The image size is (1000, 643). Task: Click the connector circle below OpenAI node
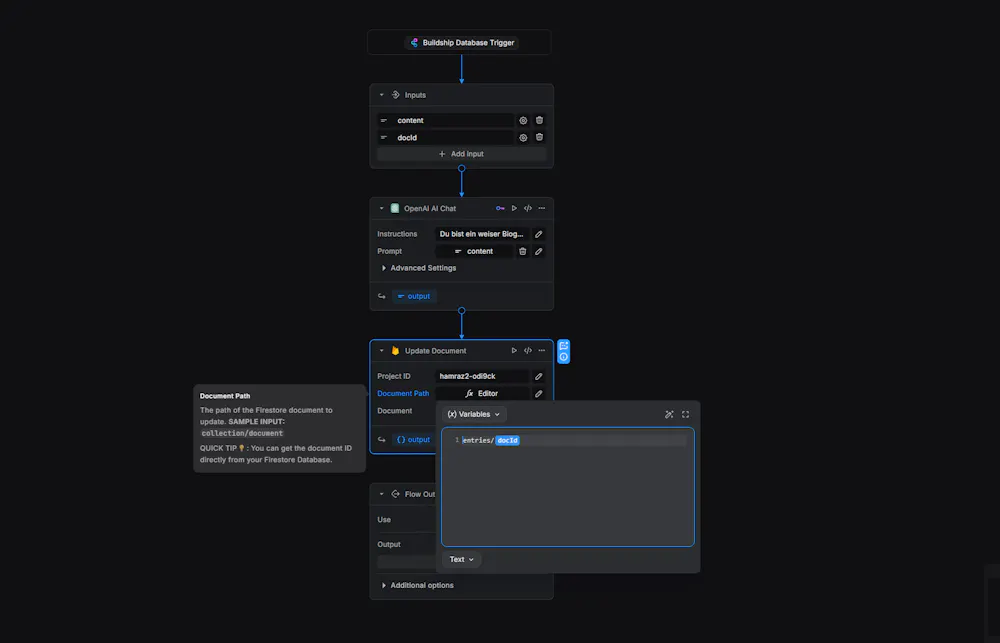(x=462, y=311)
